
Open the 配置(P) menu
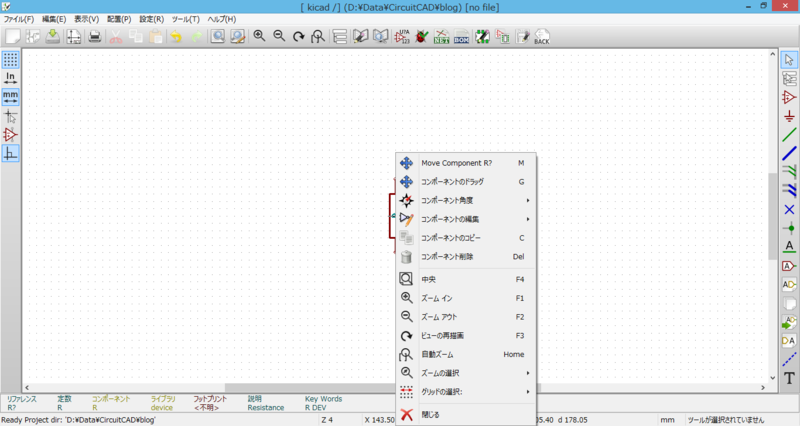(x=119, y=19)
